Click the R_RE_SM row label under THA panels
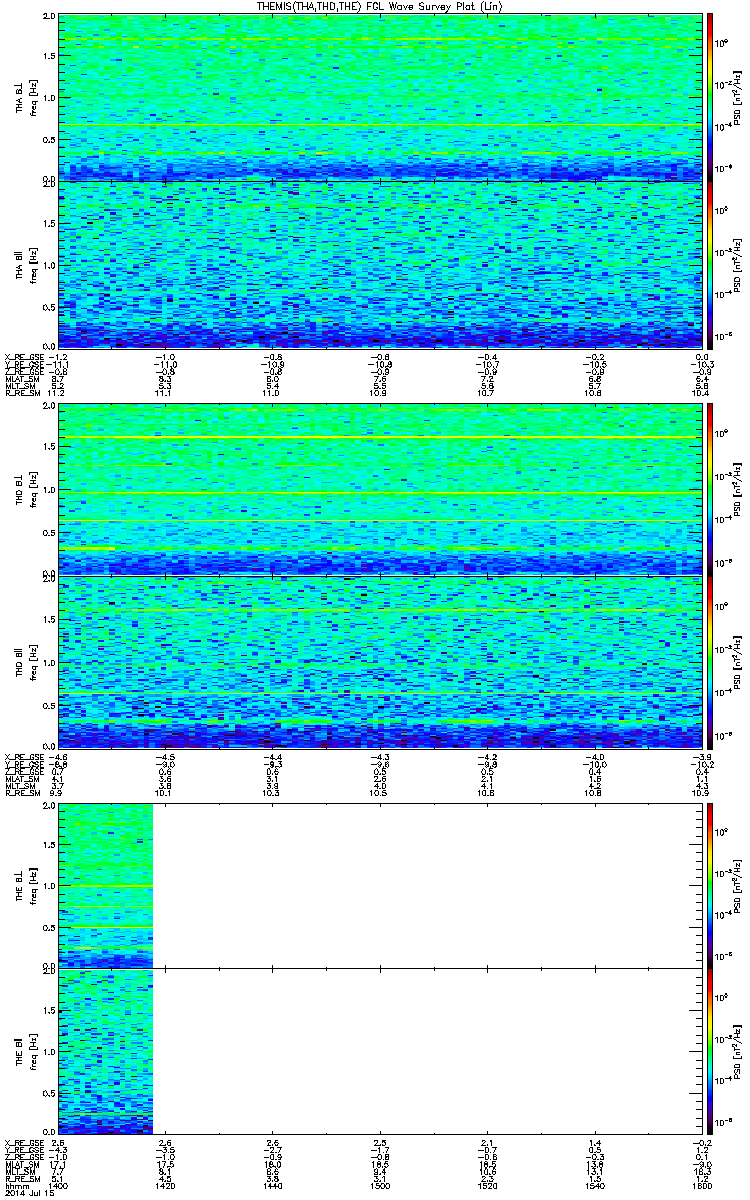Image resolution: width=750 pixels, height=1200 pixels. point(21,394)
